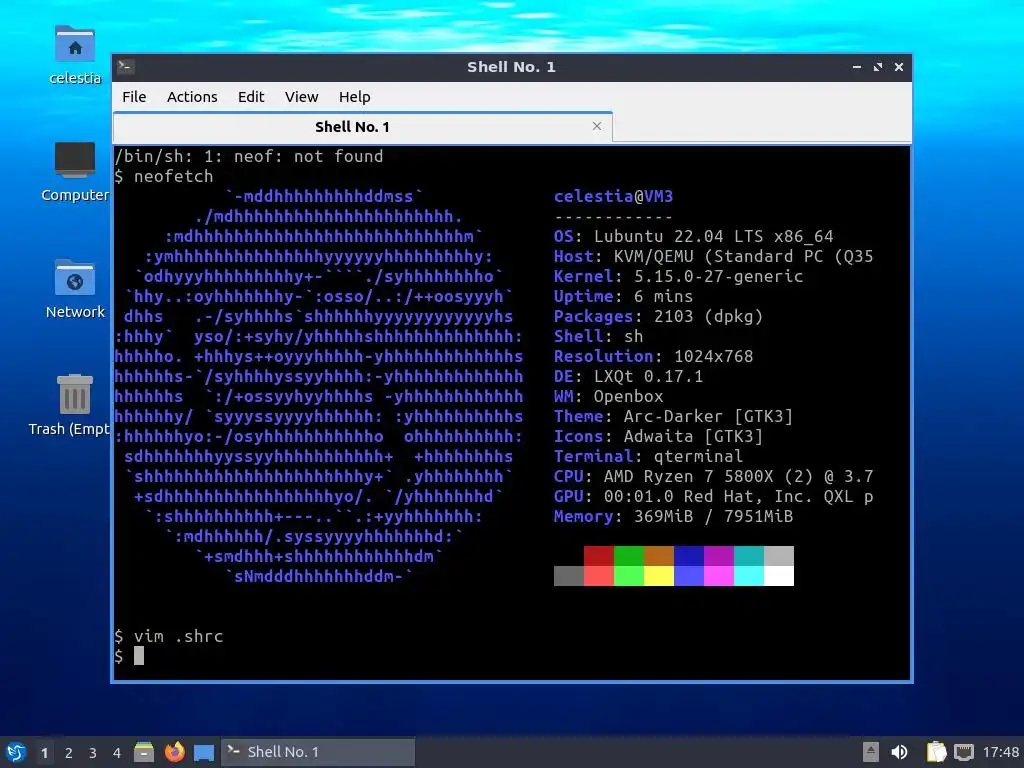1024x768 pixels.
Task: Select the Shell No. 1 tab
Action: tap(362, 127)
